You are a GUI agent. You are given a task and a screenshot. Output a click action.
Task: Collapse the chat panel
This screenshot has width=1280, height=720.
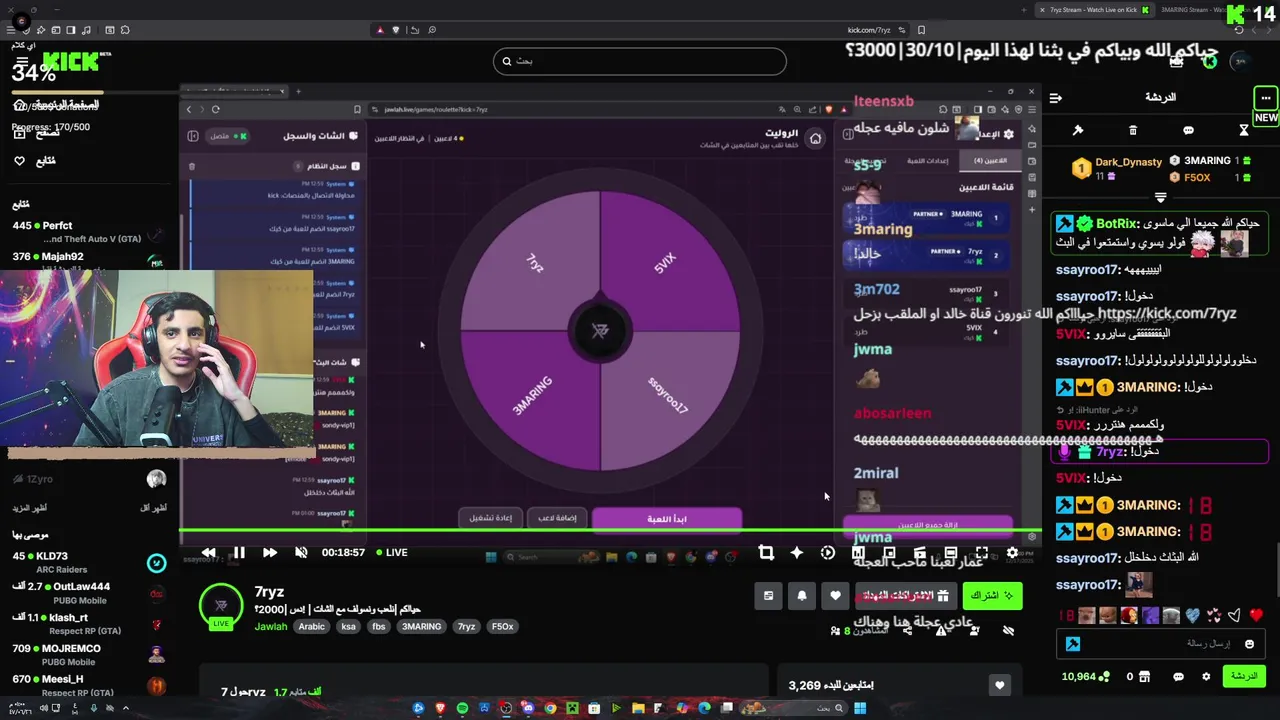coord(1056,98)
